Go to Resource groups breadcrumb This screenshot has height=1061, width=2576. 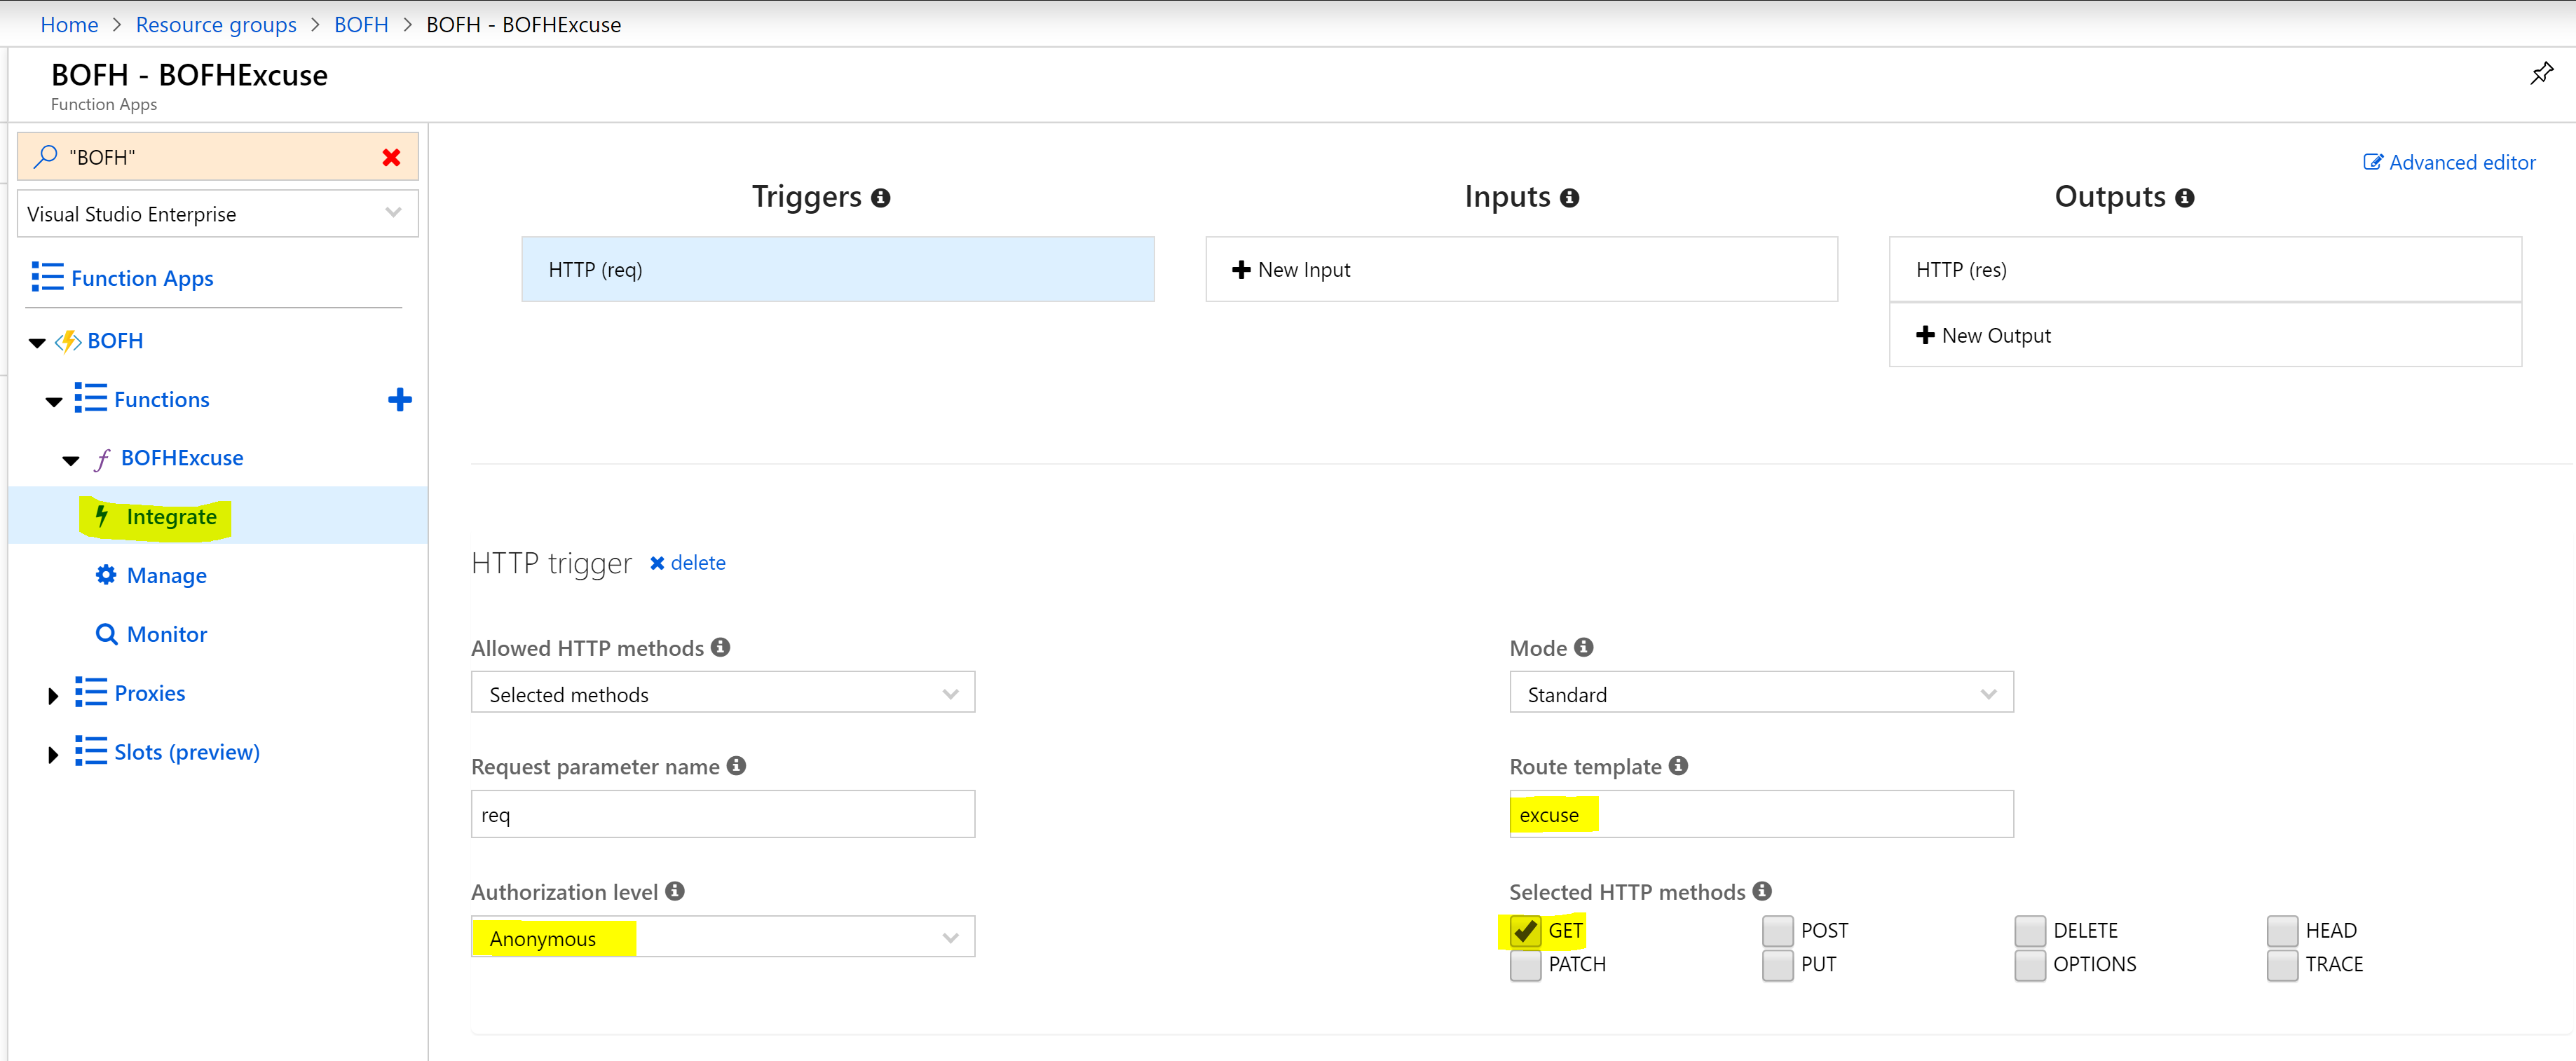point(216,25)
